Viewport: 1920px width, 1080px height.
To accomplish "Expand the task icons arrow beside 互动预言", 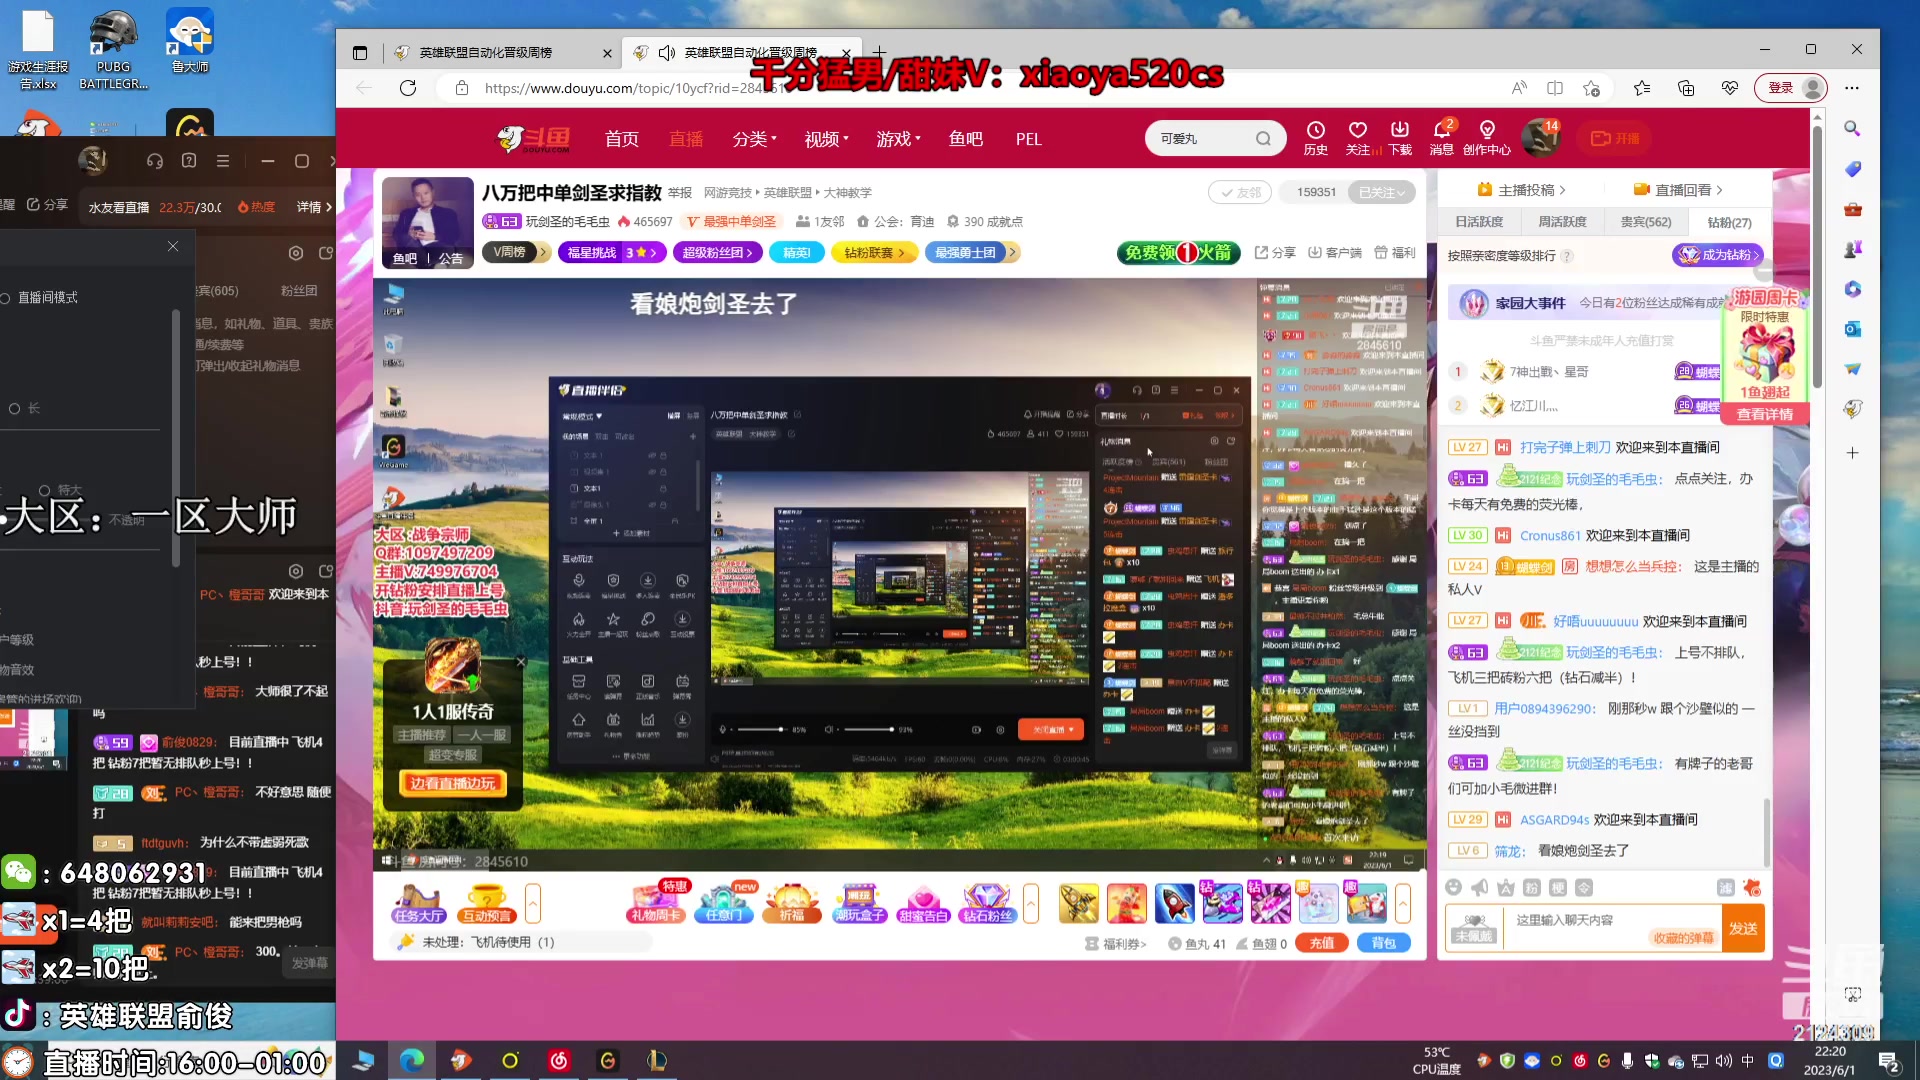I will (x=533, y=903).
